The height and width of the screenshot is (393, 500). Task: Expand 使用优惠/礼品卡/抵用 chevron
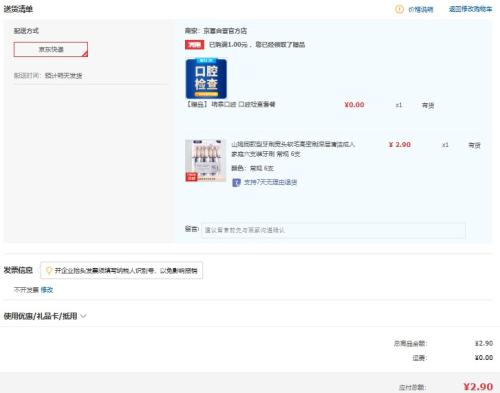pos(83,316)
